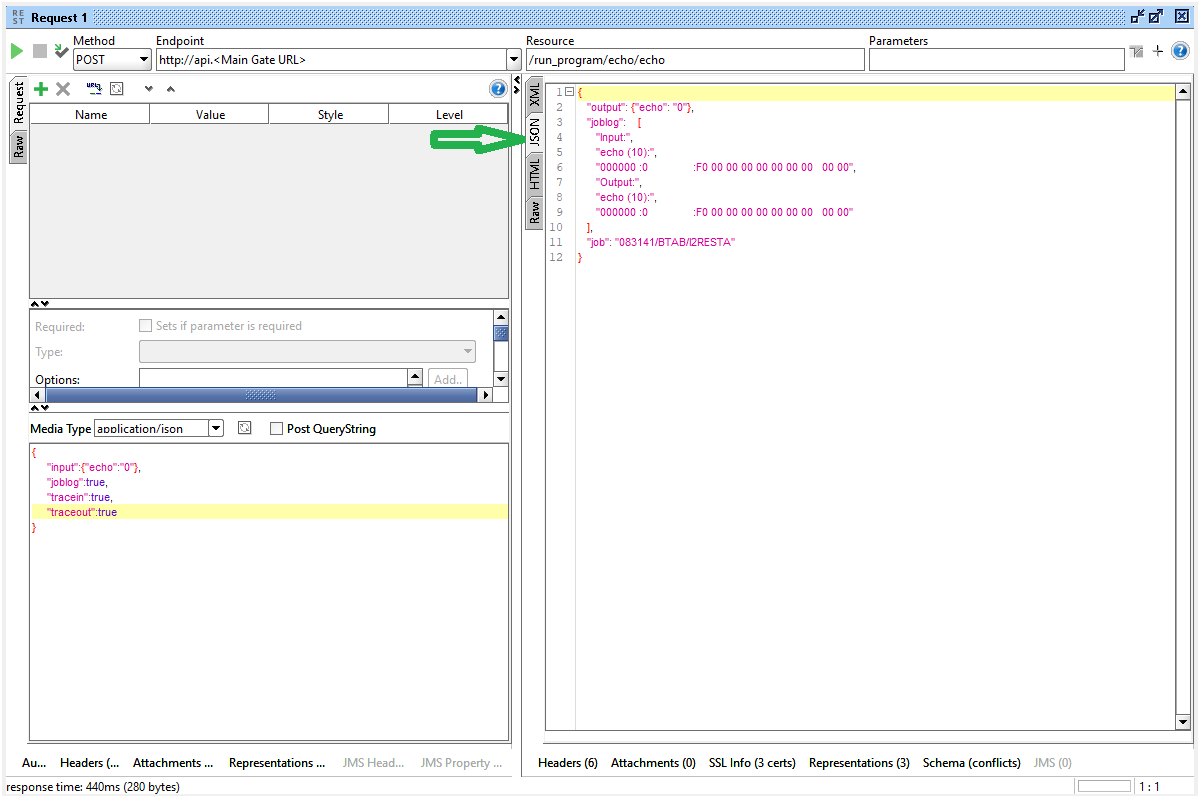Viewport: 1198px width, 796px height.
Task: Open help icon beside the Parameters field
Action: click(1180, 51)
